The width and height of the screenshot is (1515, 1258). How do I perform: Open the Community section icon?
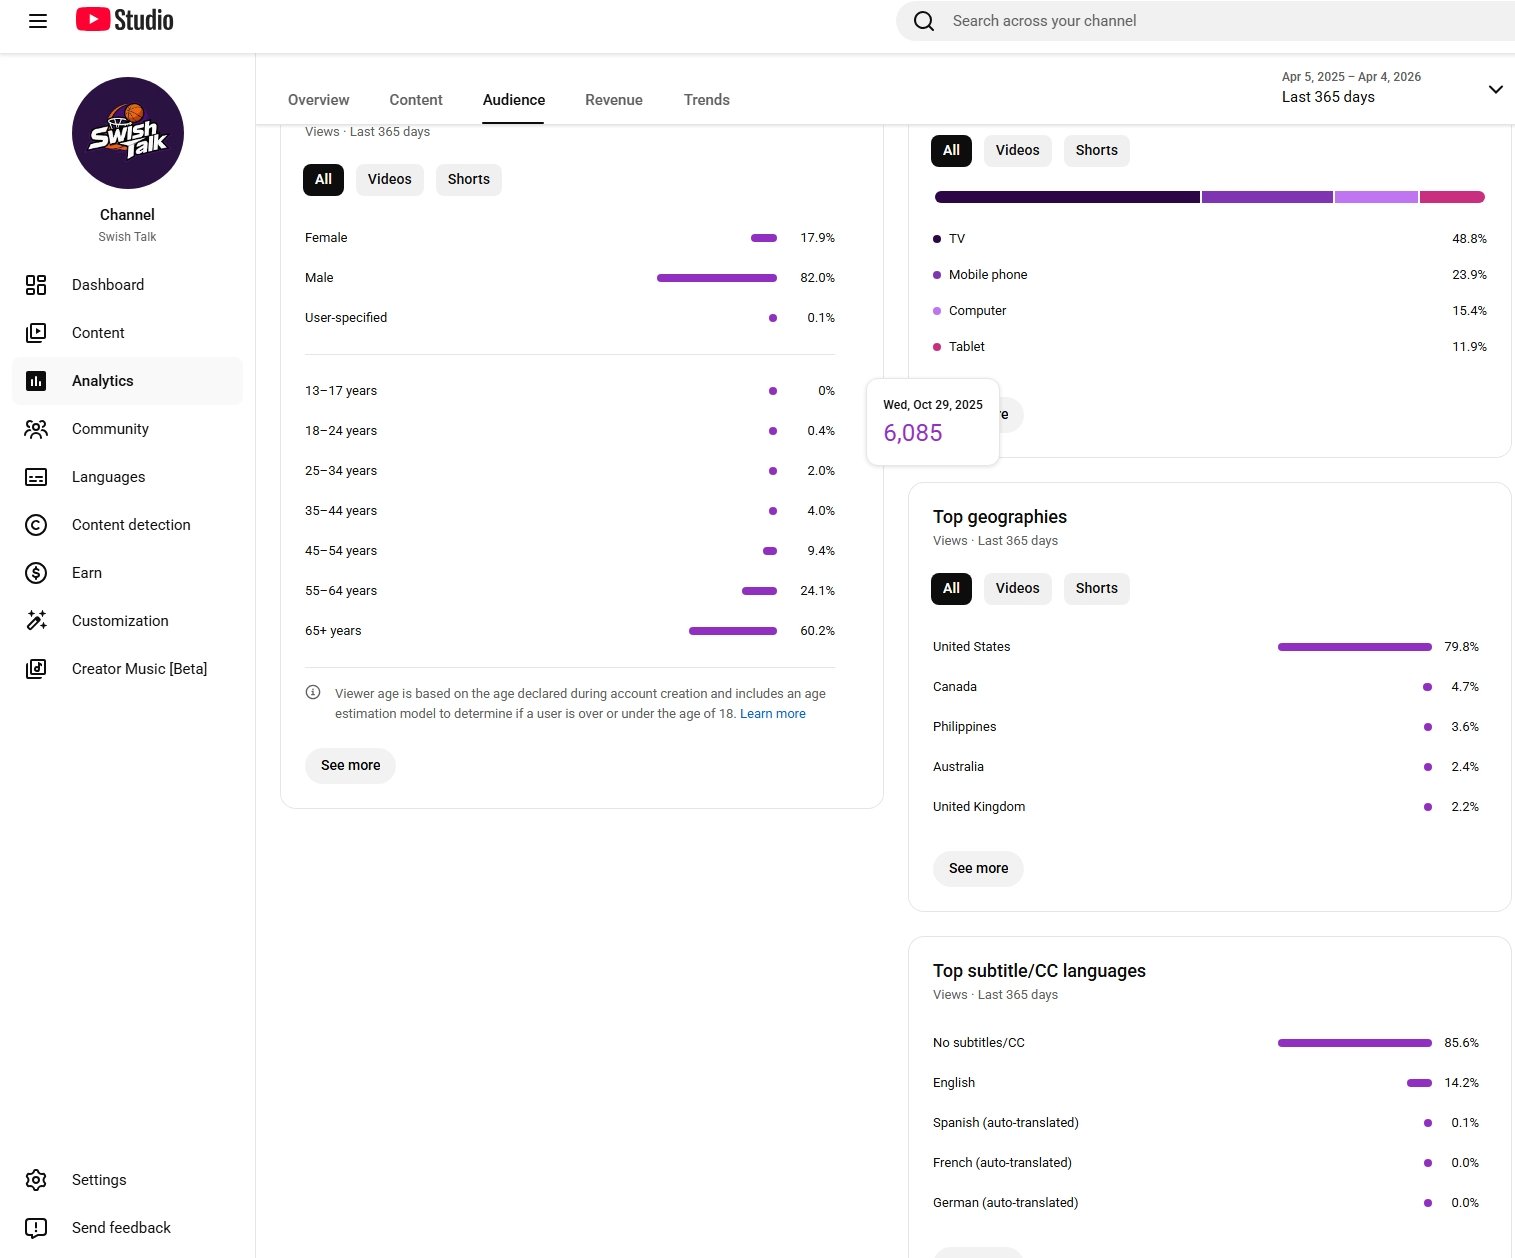tap(36, 429)
